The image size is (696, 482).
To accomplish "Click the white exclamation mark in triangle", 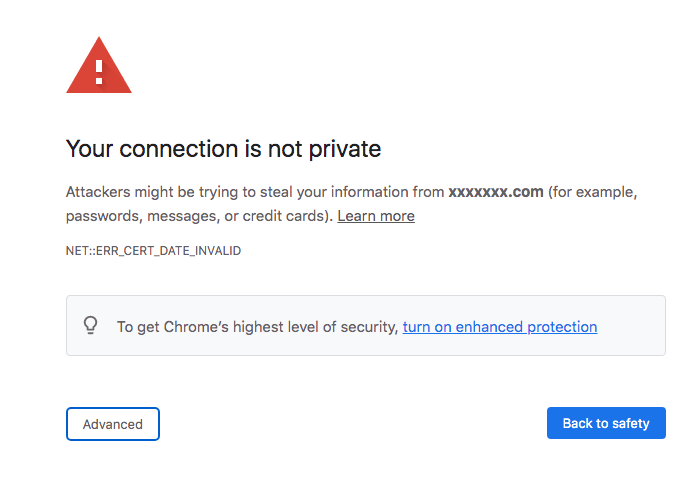I will click(99, 72).
